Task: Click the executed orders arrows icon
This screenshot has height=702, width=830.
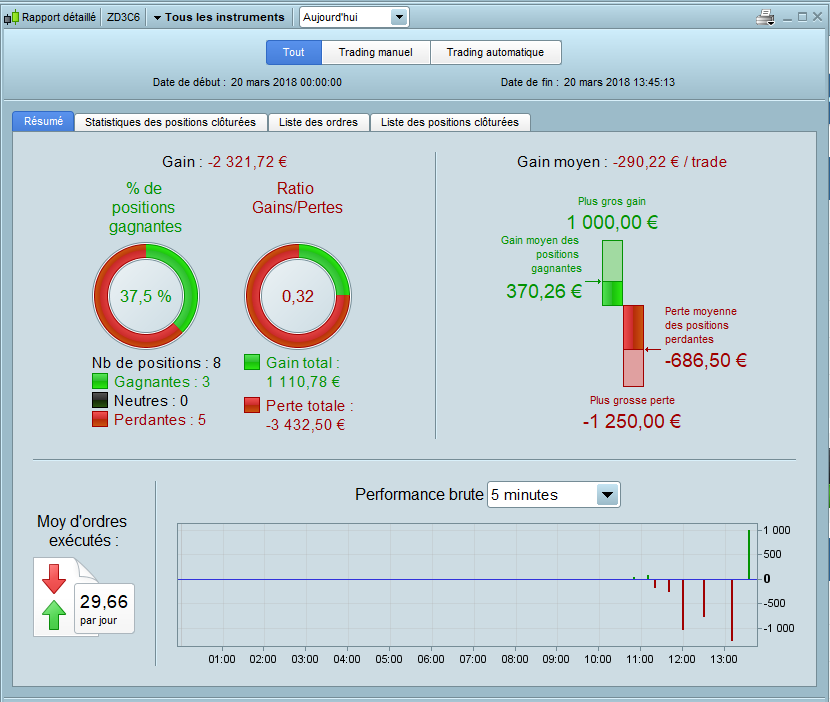Action: 54,597
